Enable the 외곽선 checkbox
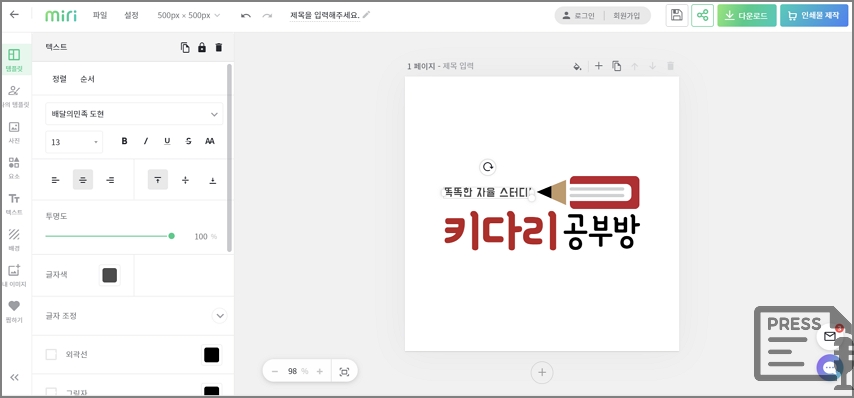 [x=51, y=354]
